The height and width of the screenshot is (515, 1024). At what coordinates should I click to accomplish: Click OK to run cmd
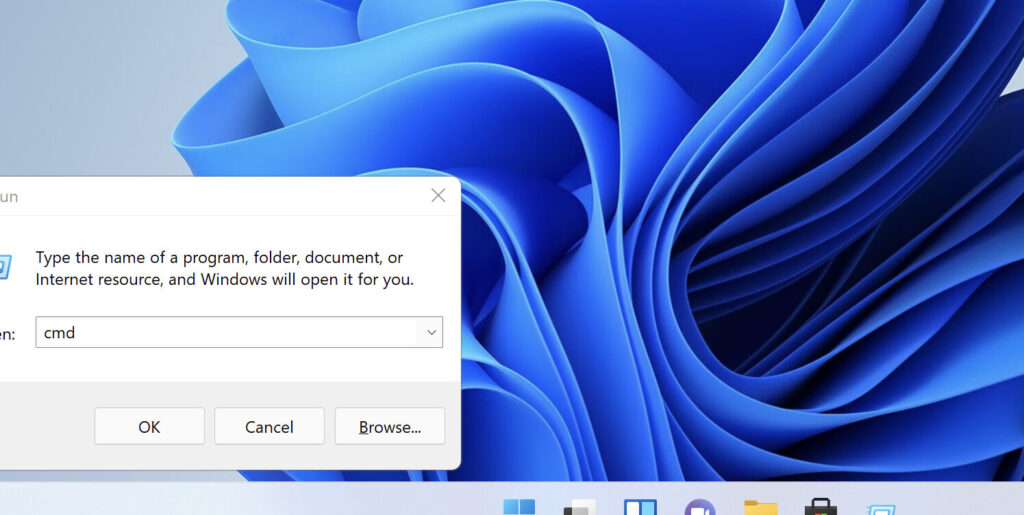pos(149,427)
